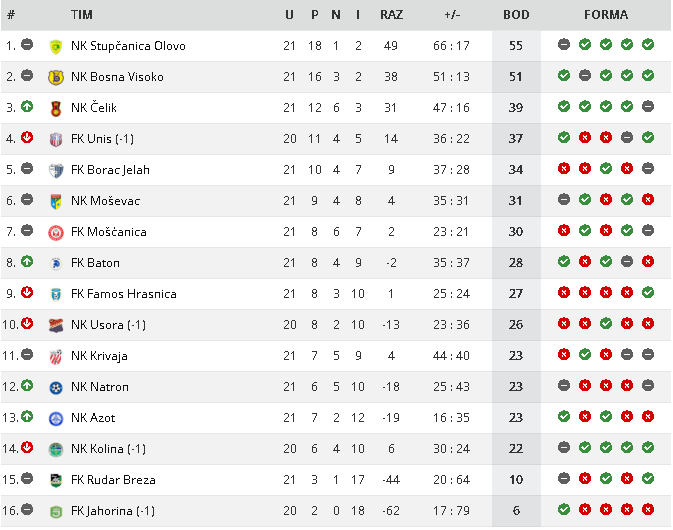Click NK Stupčanica Olovo club crest

[56, 46]
